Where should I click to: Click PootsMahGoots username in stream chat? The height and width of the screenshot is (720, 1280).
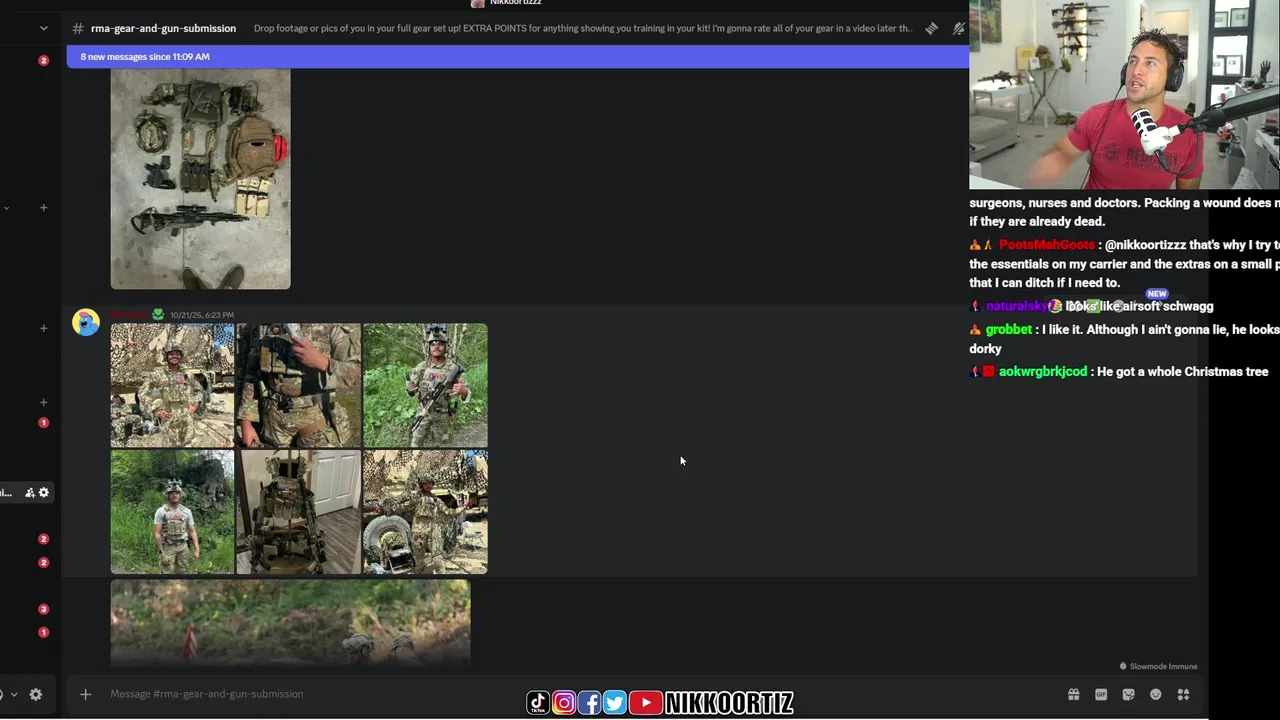pyautogui.click(x=1047, y=245)
